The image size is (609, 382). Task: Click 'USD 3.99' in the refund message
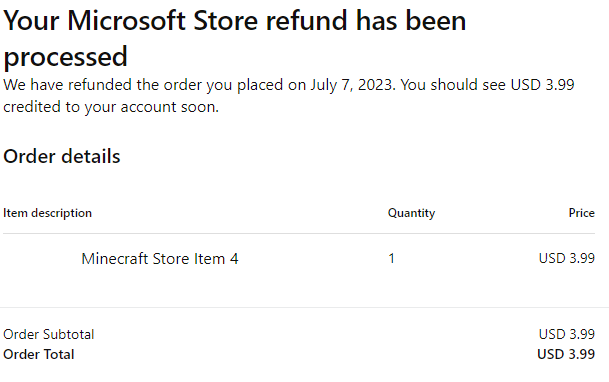(542, 85)
